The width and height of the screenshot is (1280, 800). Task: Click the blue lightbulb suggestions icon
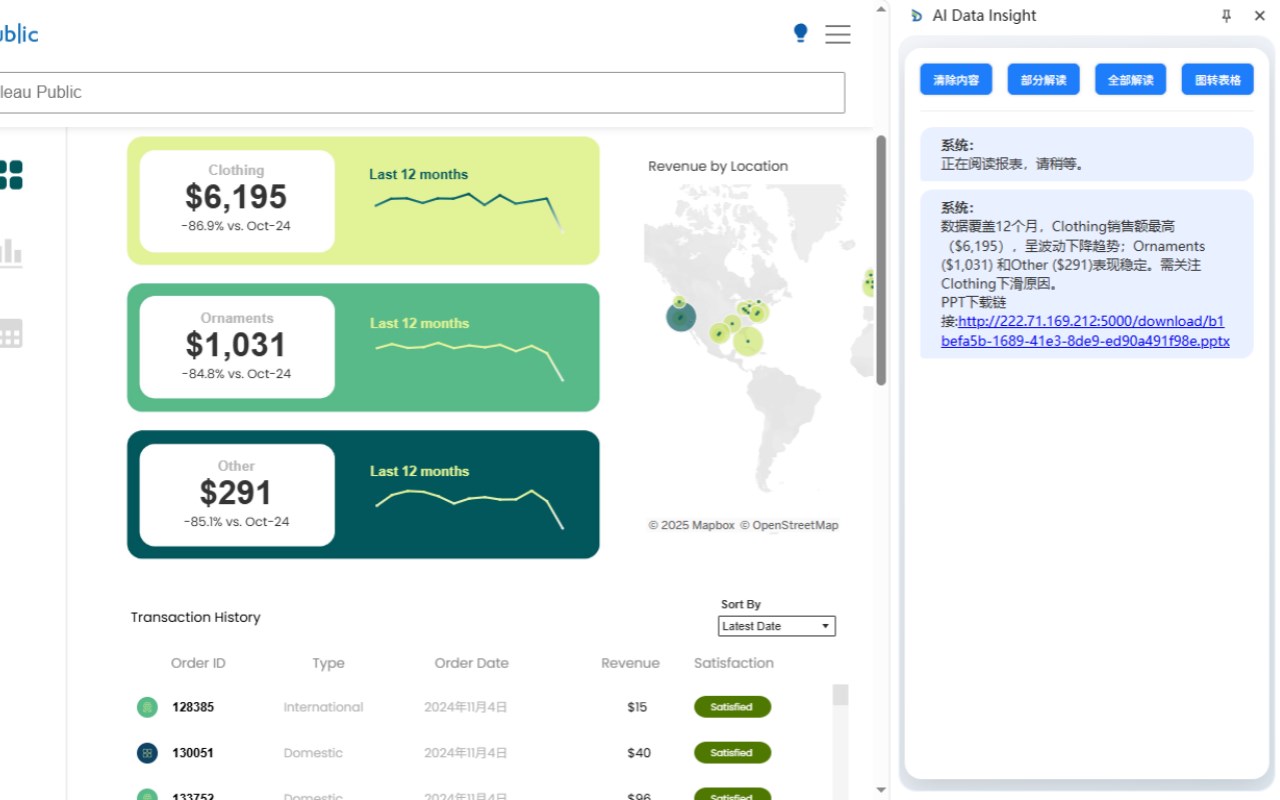tap(800, 33)
